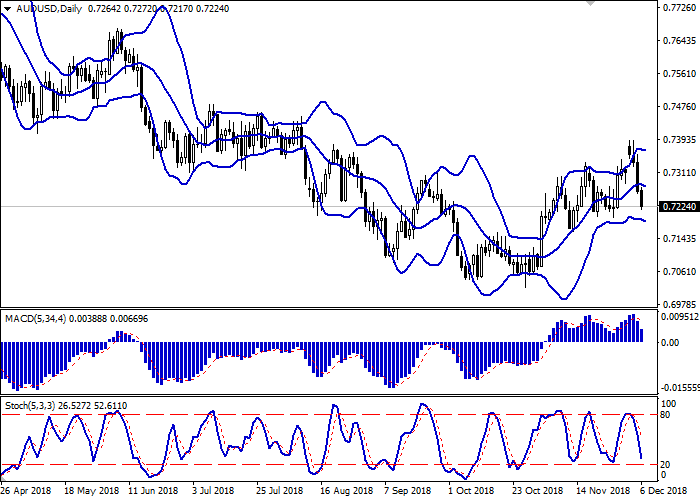Click the 0.71435 price scale value
This screenshot has width=700, height=500.
[x=679, y=239]
